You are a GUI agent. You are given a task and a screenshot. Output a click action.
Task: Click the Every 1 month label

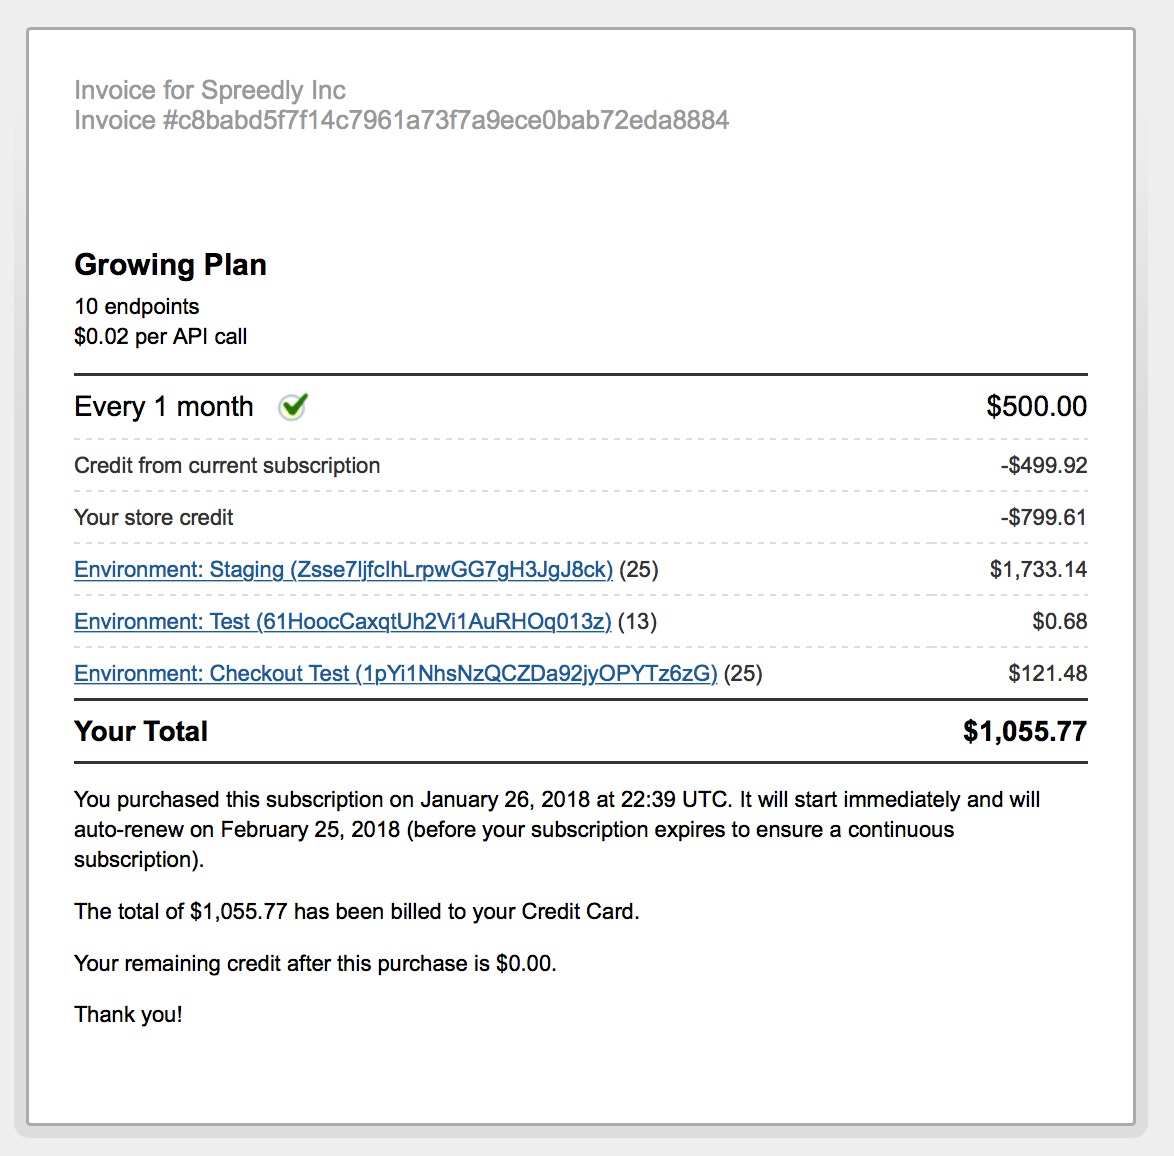click(x=164, y=407)
